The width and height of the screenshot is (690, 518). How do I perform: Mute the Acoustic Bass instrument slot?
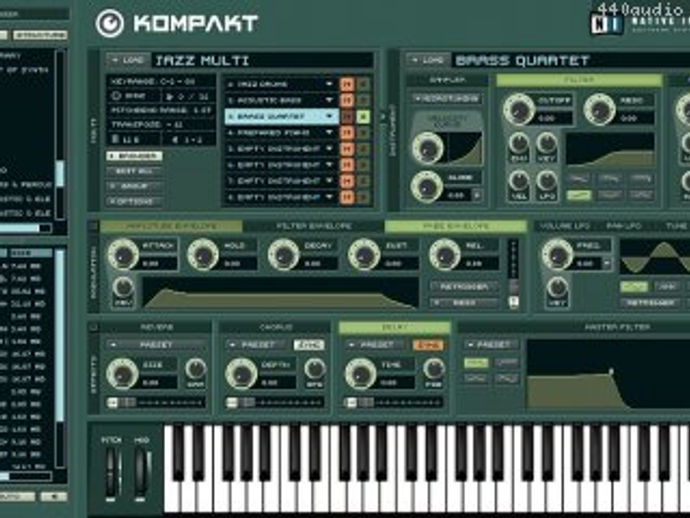pos(347,100)
